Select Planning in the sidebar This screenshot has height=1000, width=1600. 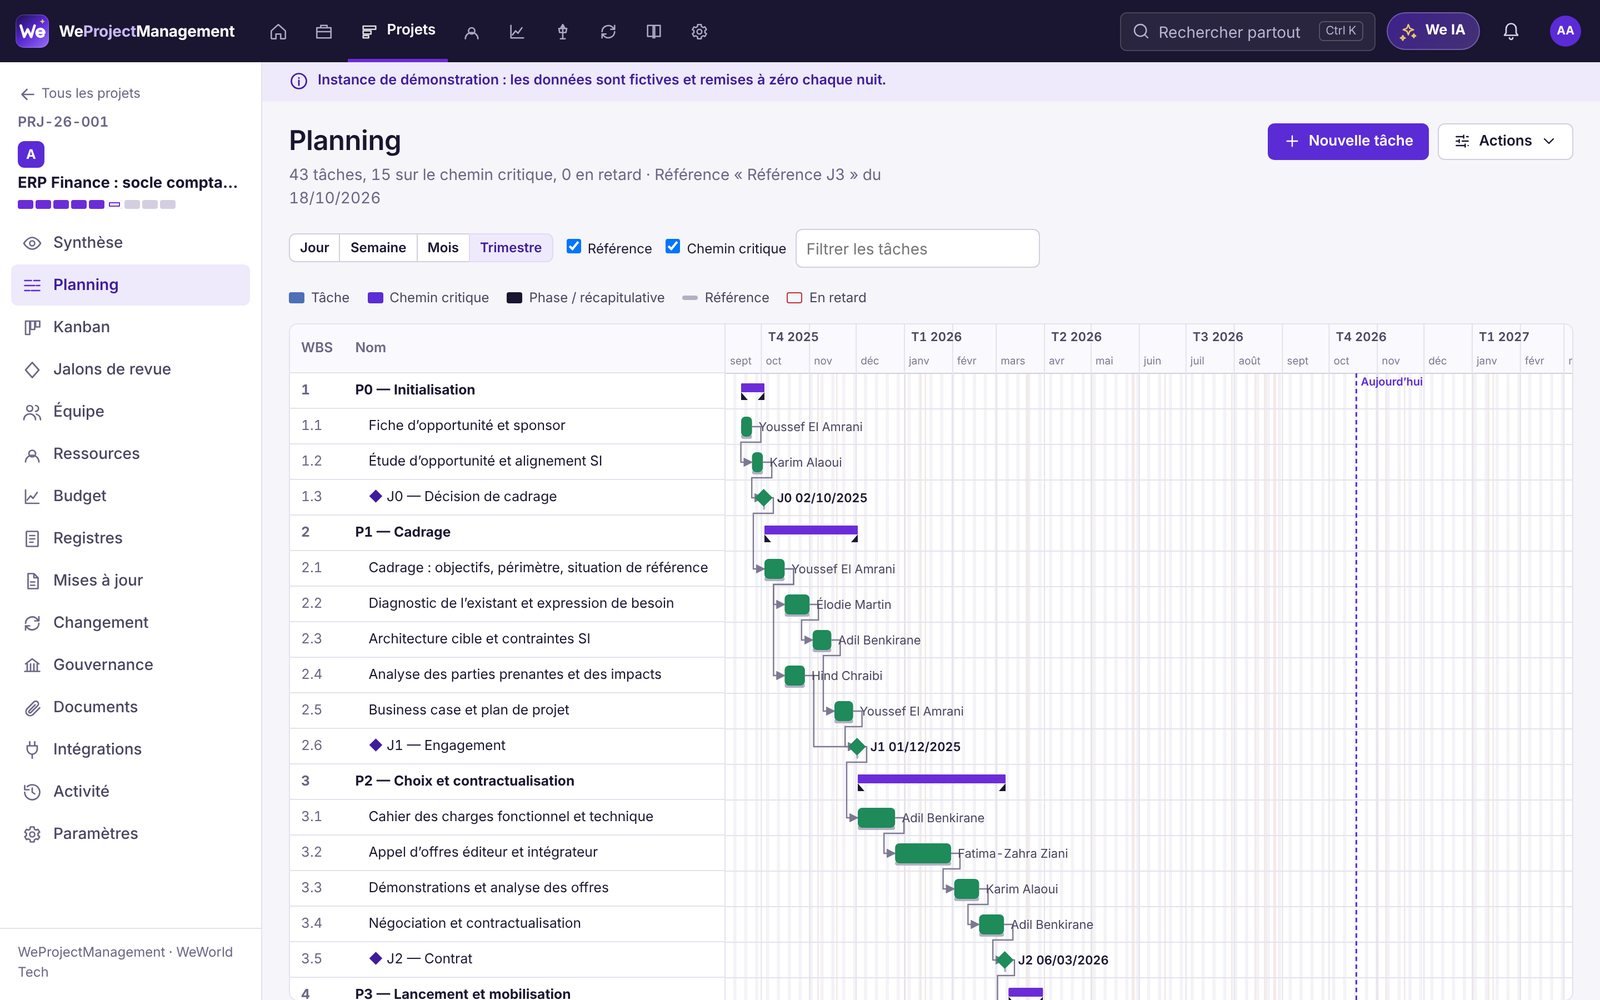130,285
